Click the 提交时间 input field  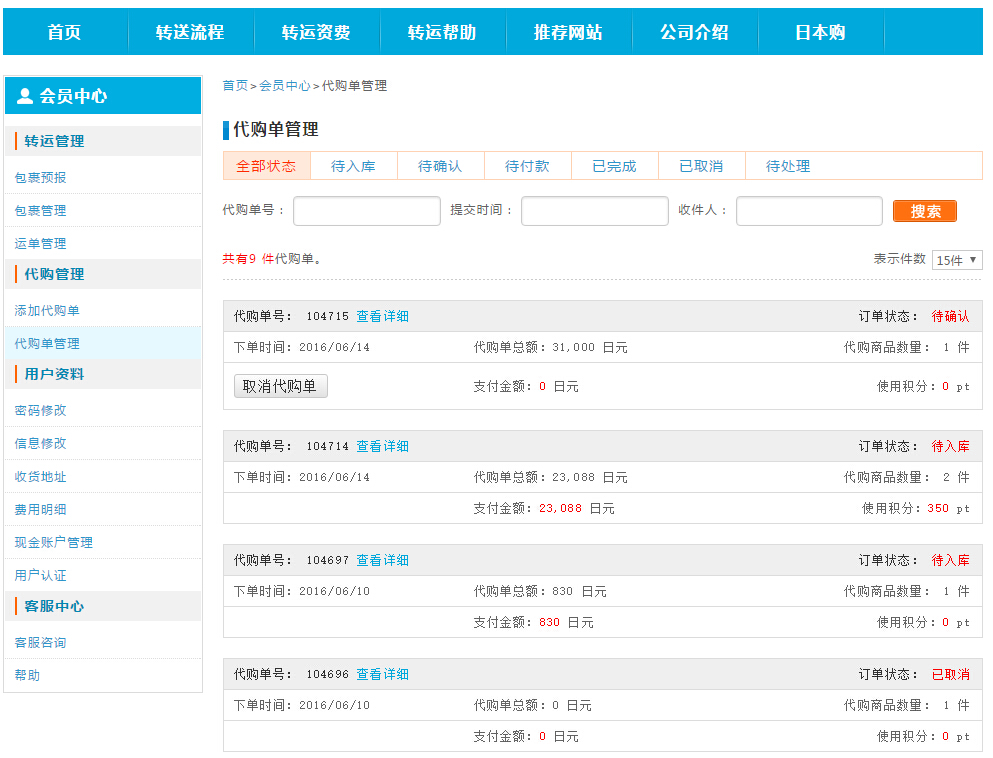pyautogui.click(x=594, y=211)
